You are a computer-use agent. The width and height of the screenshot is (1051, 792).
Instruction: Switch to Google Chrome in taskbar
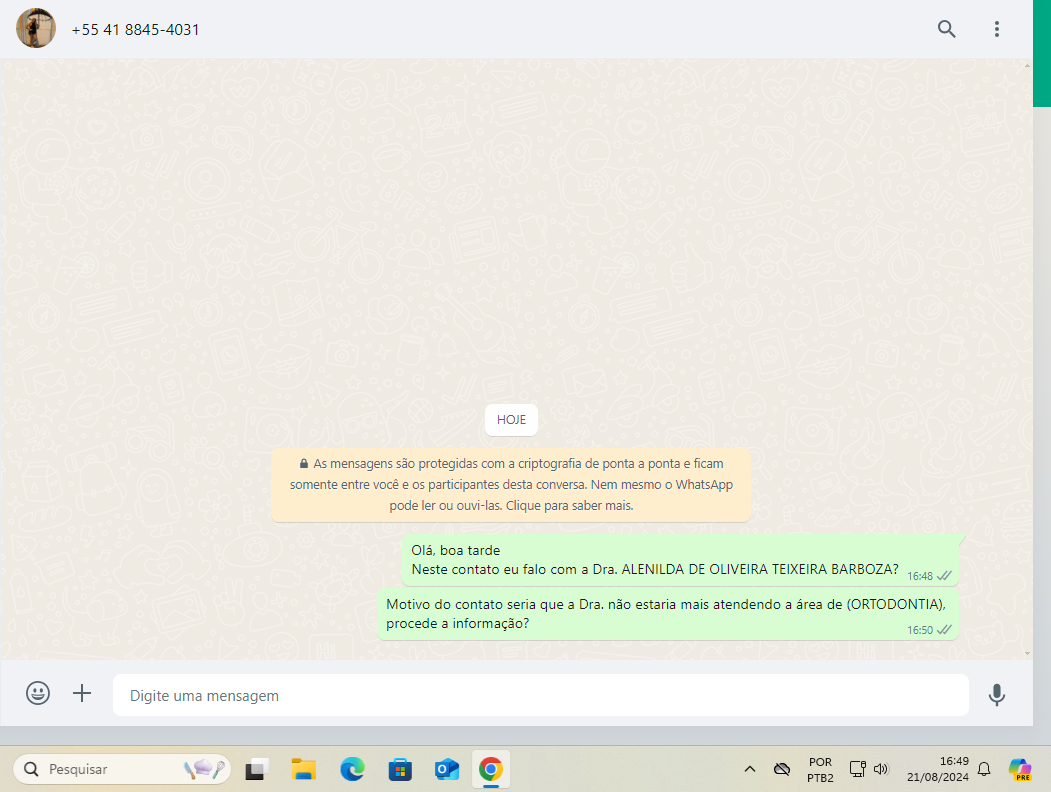click(x=491, y=769)
